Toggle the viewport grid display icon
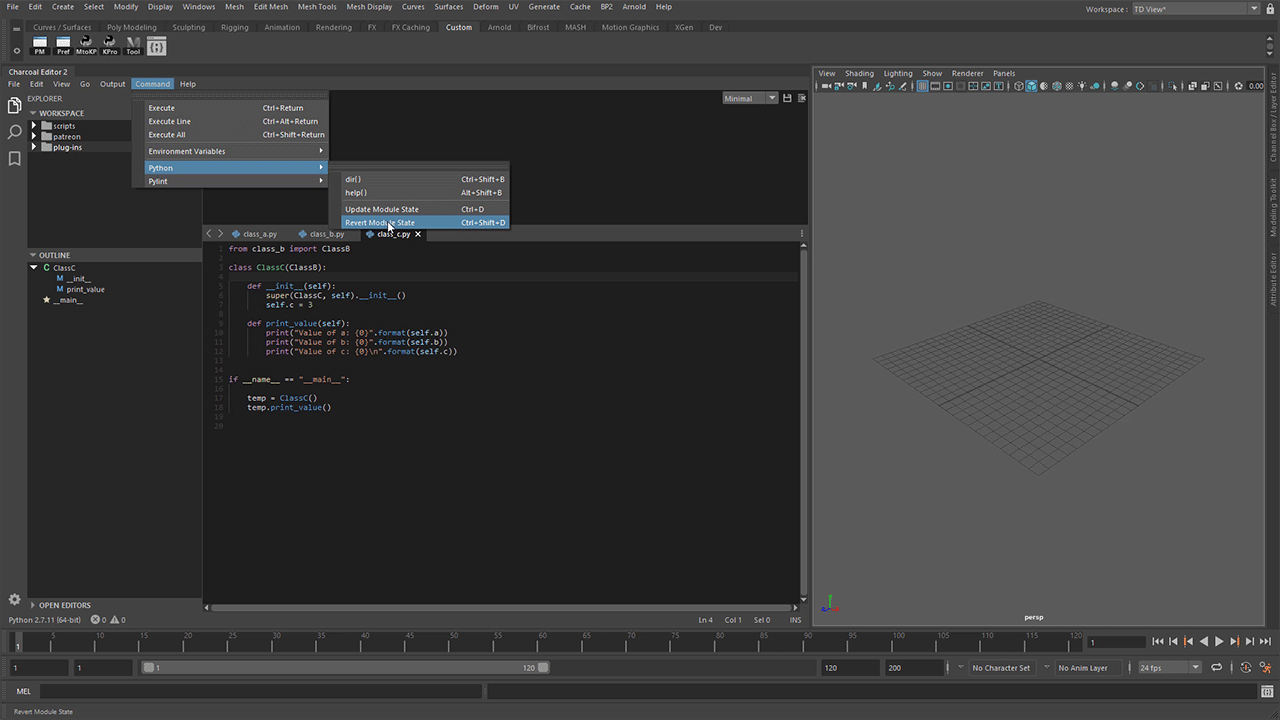Image resolution: width=1280 pixels, height=720 pixels. click(922, 87)
